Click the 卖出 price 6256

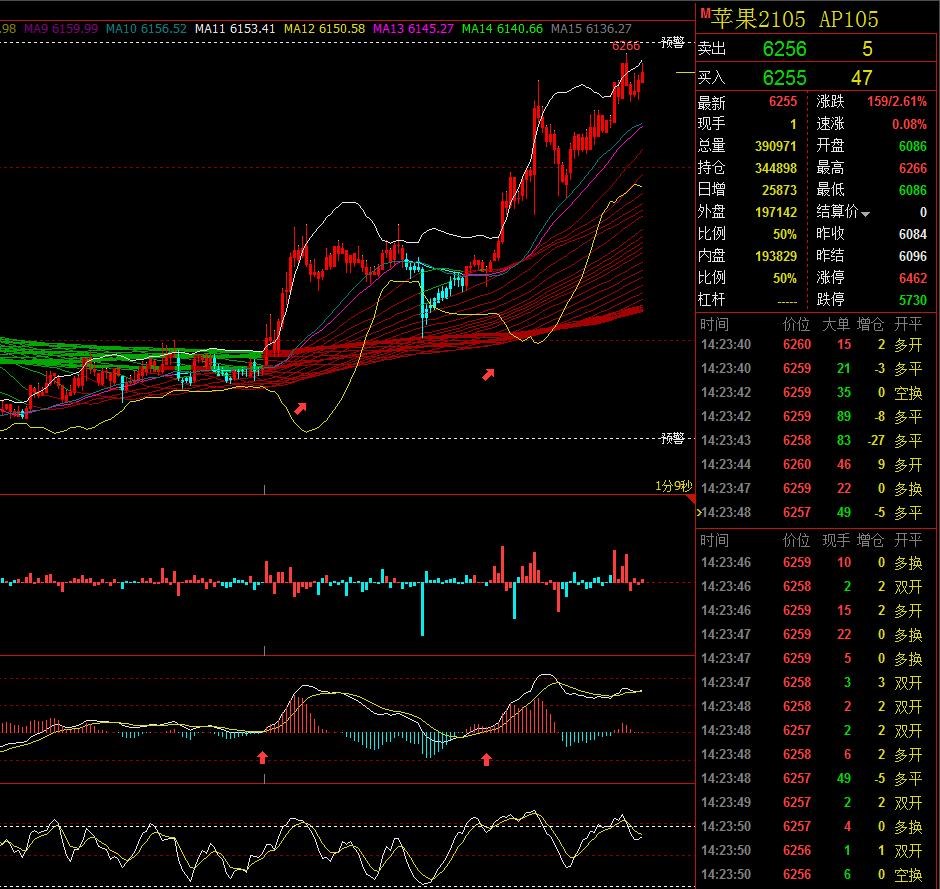tap(784, 49)
